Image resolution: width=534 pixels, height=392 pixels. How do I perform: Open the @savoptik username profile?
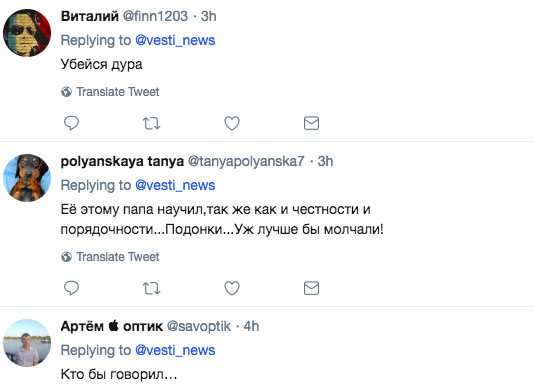[199, 326]
